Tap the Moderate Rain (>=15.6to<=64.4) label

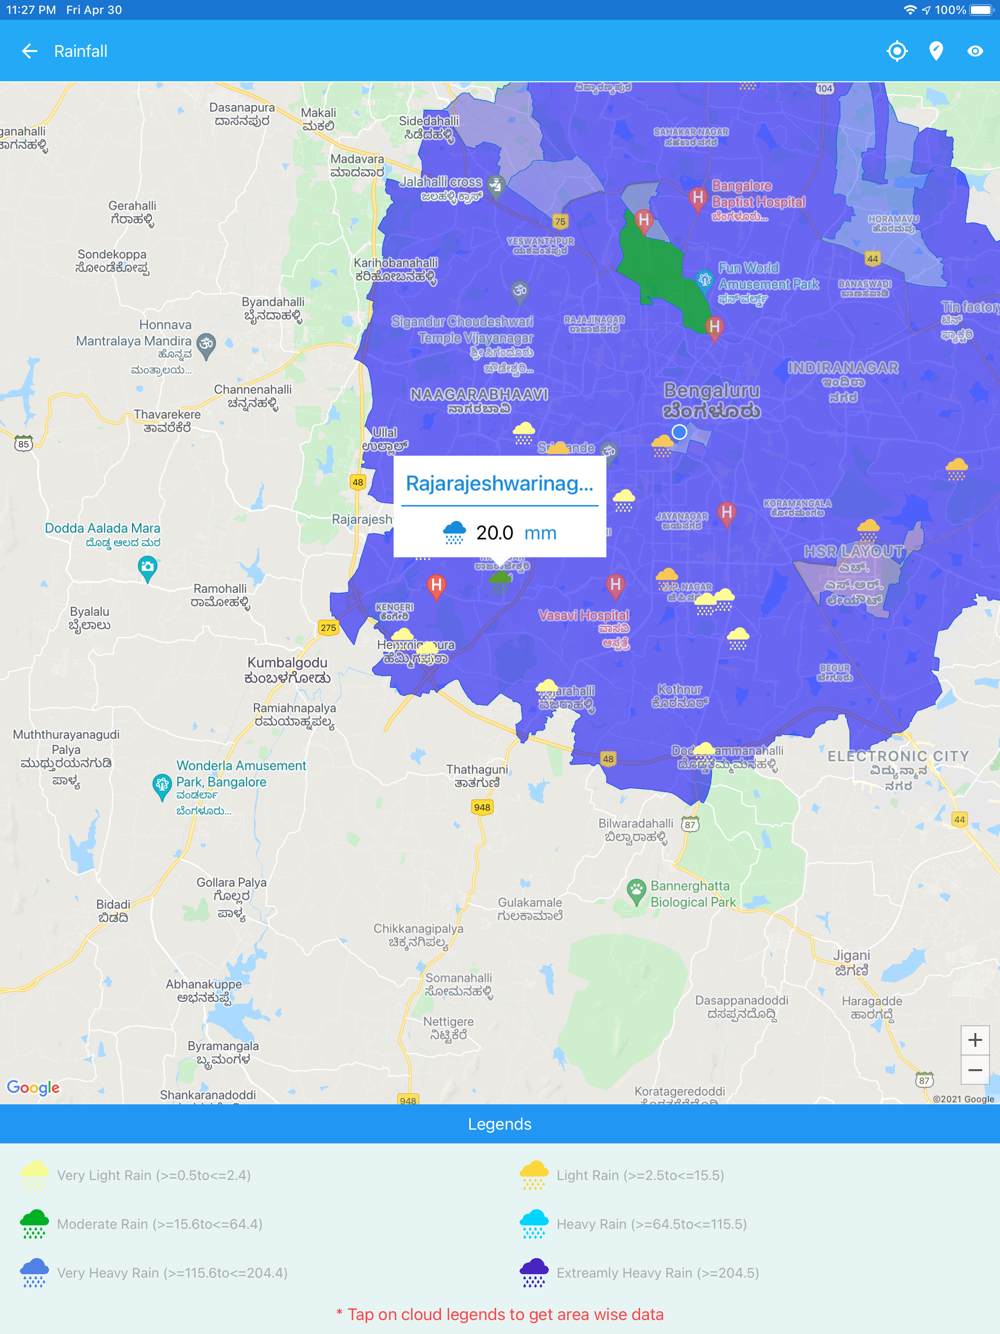pos(160,1224)
